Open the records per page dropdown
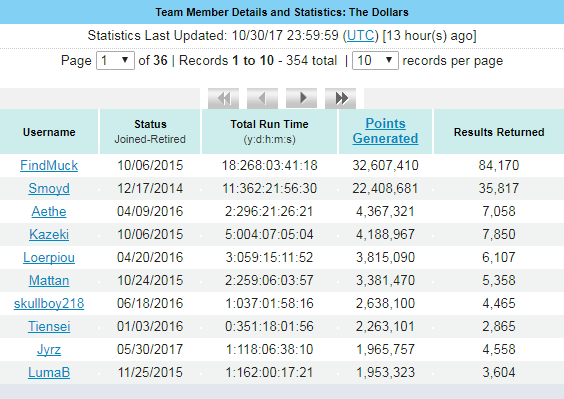 375,60
